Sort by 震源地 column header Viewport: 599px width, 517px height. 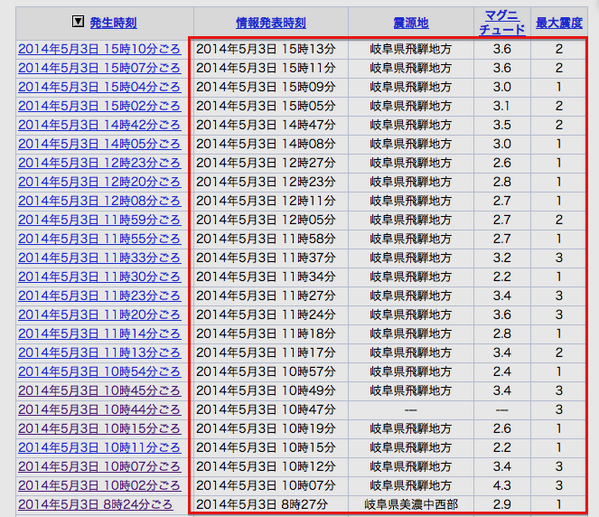point(411,23)
